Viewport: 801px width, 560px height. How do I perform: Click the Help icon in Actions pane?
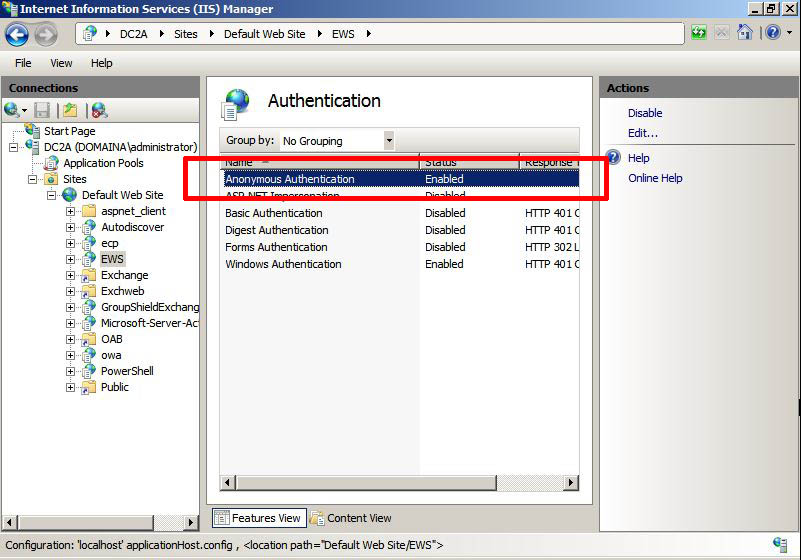pos(614,157)
